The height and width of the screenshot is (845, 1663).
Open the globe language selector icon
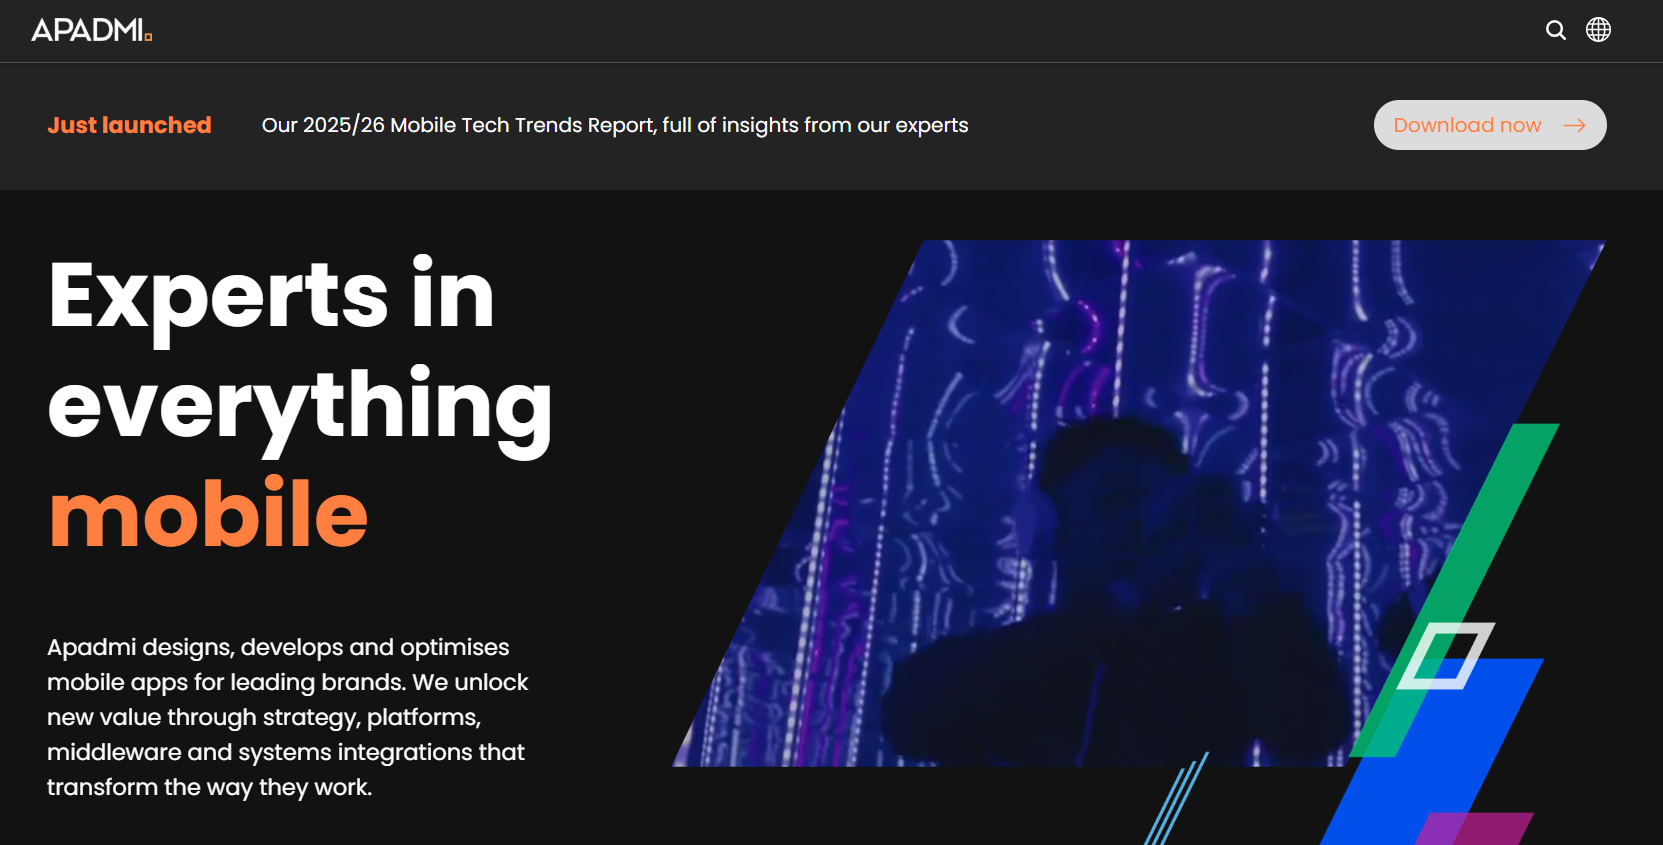(1598, 30)
